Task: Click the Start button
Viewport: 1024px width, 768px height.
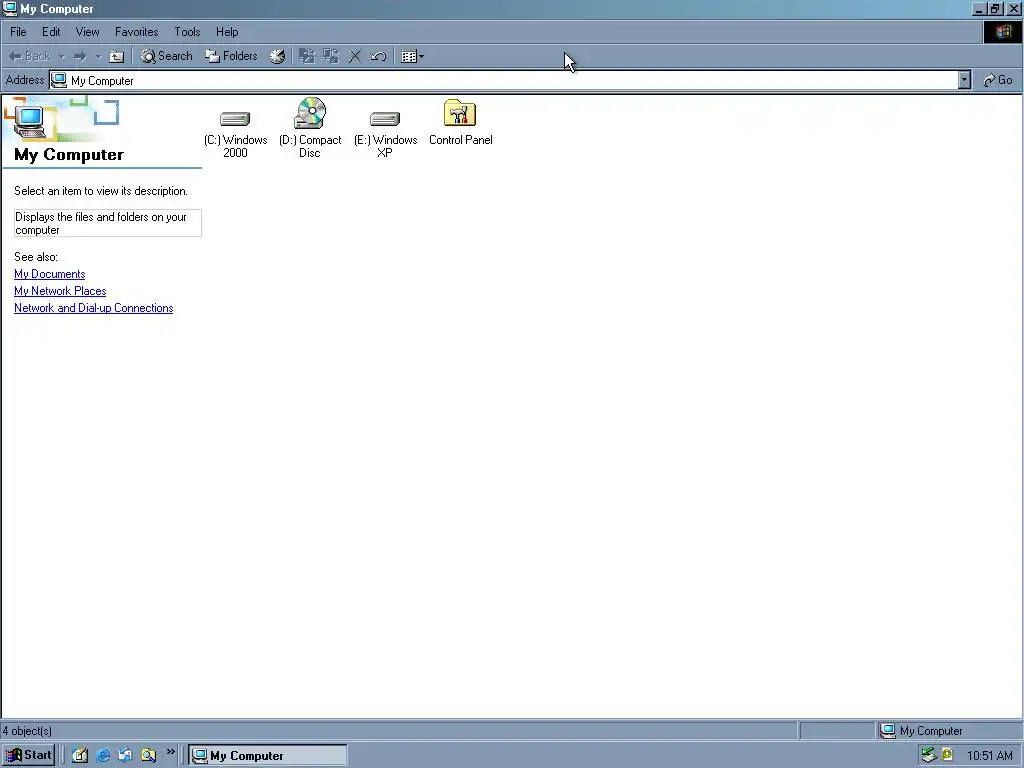Action: [x=28, y=755]
